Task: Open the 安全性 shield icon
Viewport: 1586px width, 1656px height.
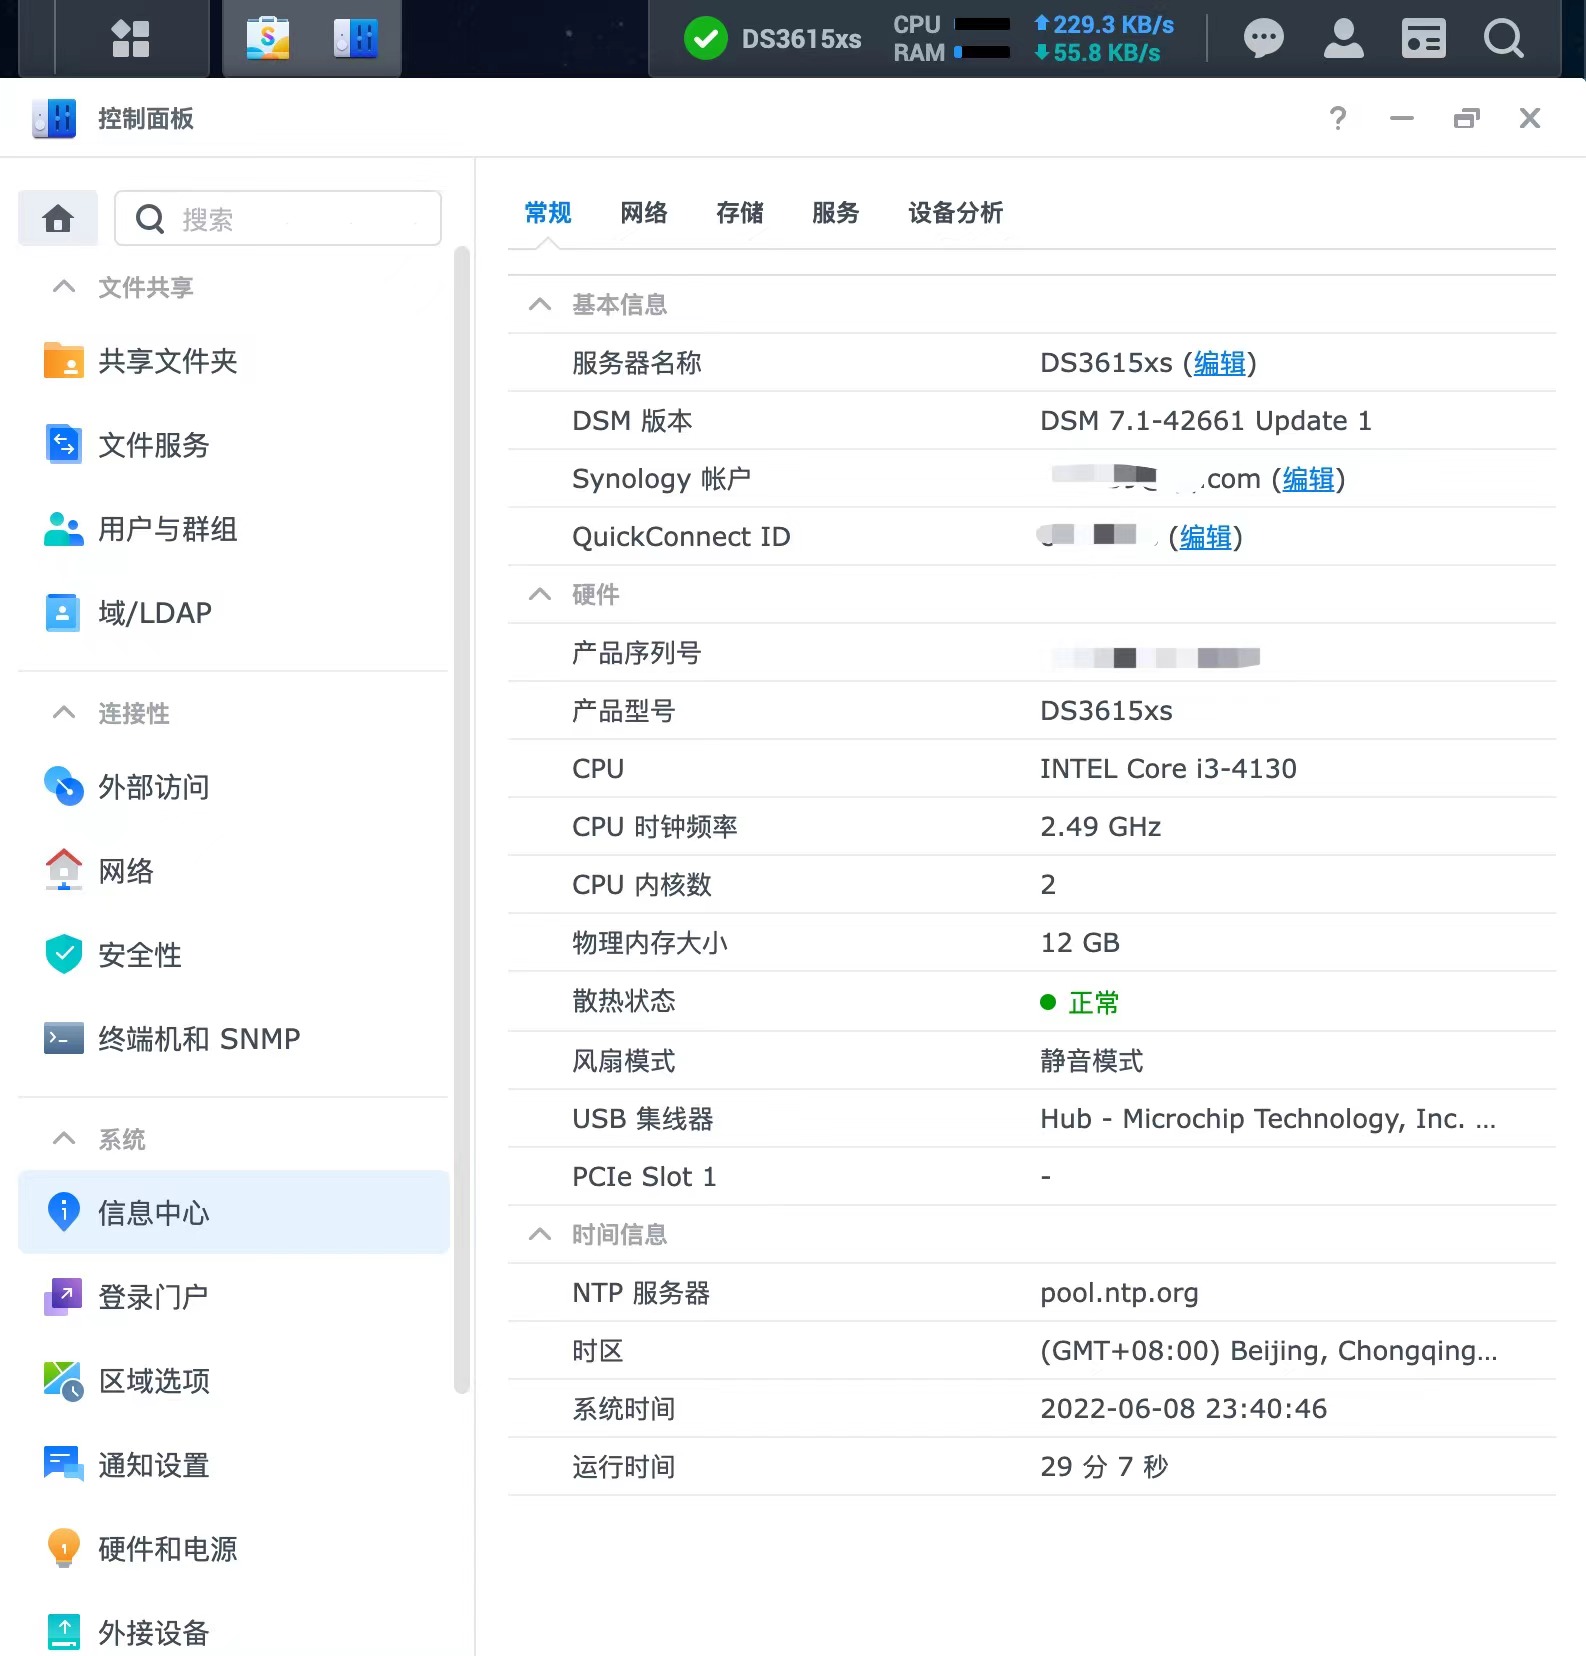Action: click(64, 954)
